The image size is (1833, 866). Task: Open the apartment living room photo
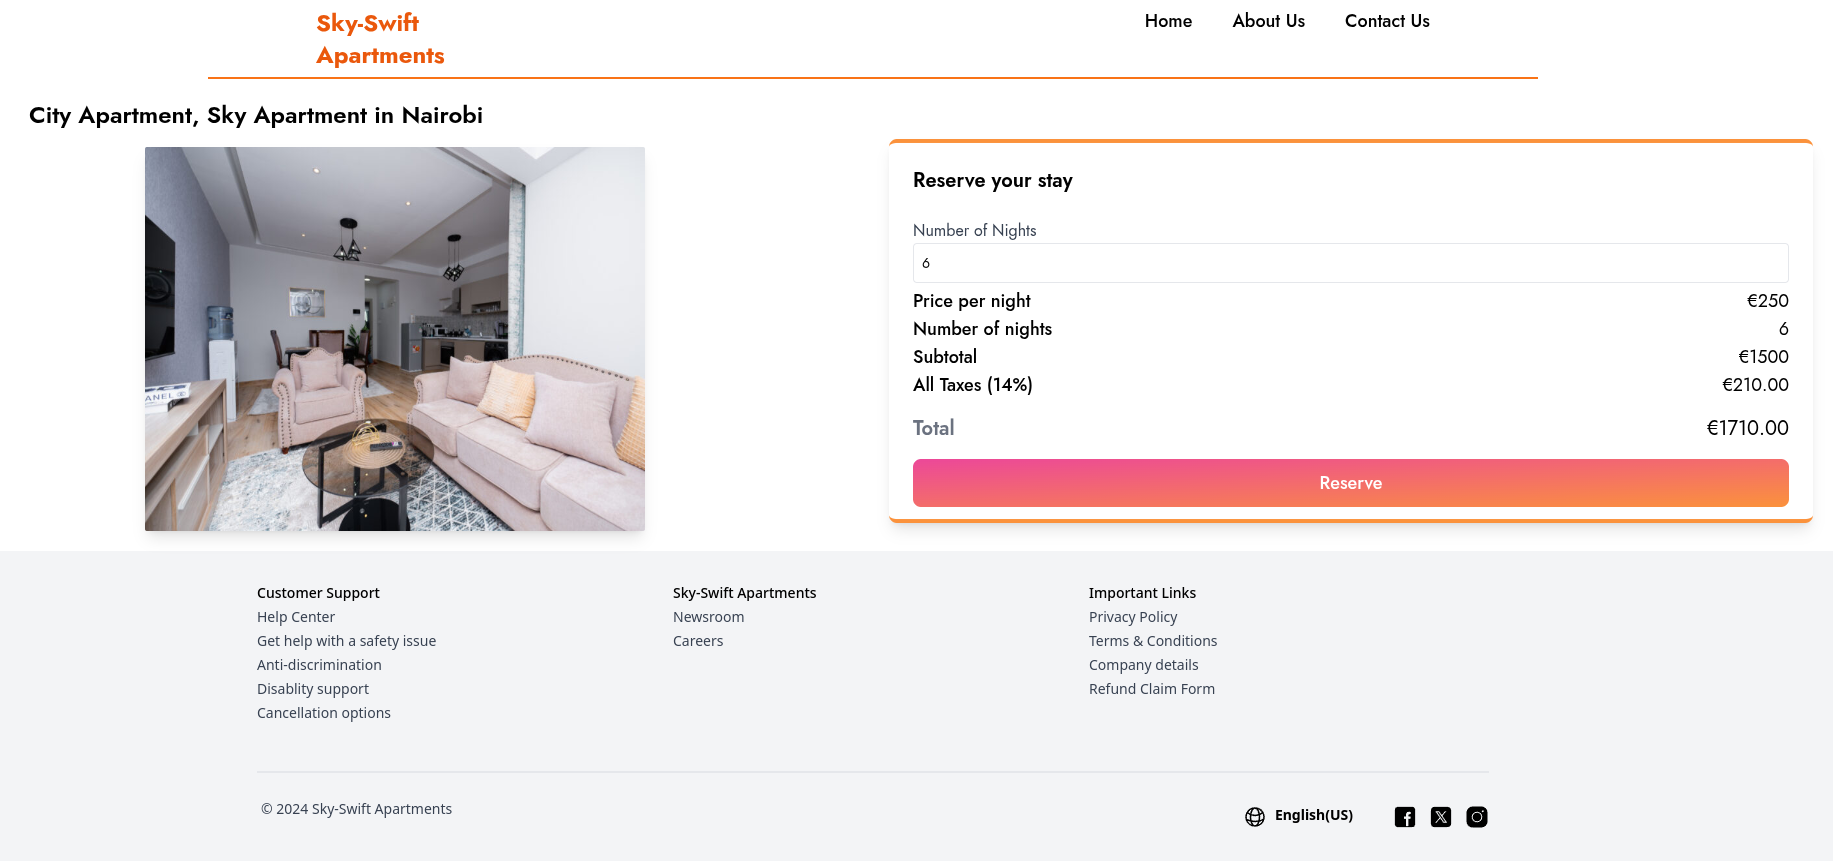pyautogui.click(x=395, y=339)
